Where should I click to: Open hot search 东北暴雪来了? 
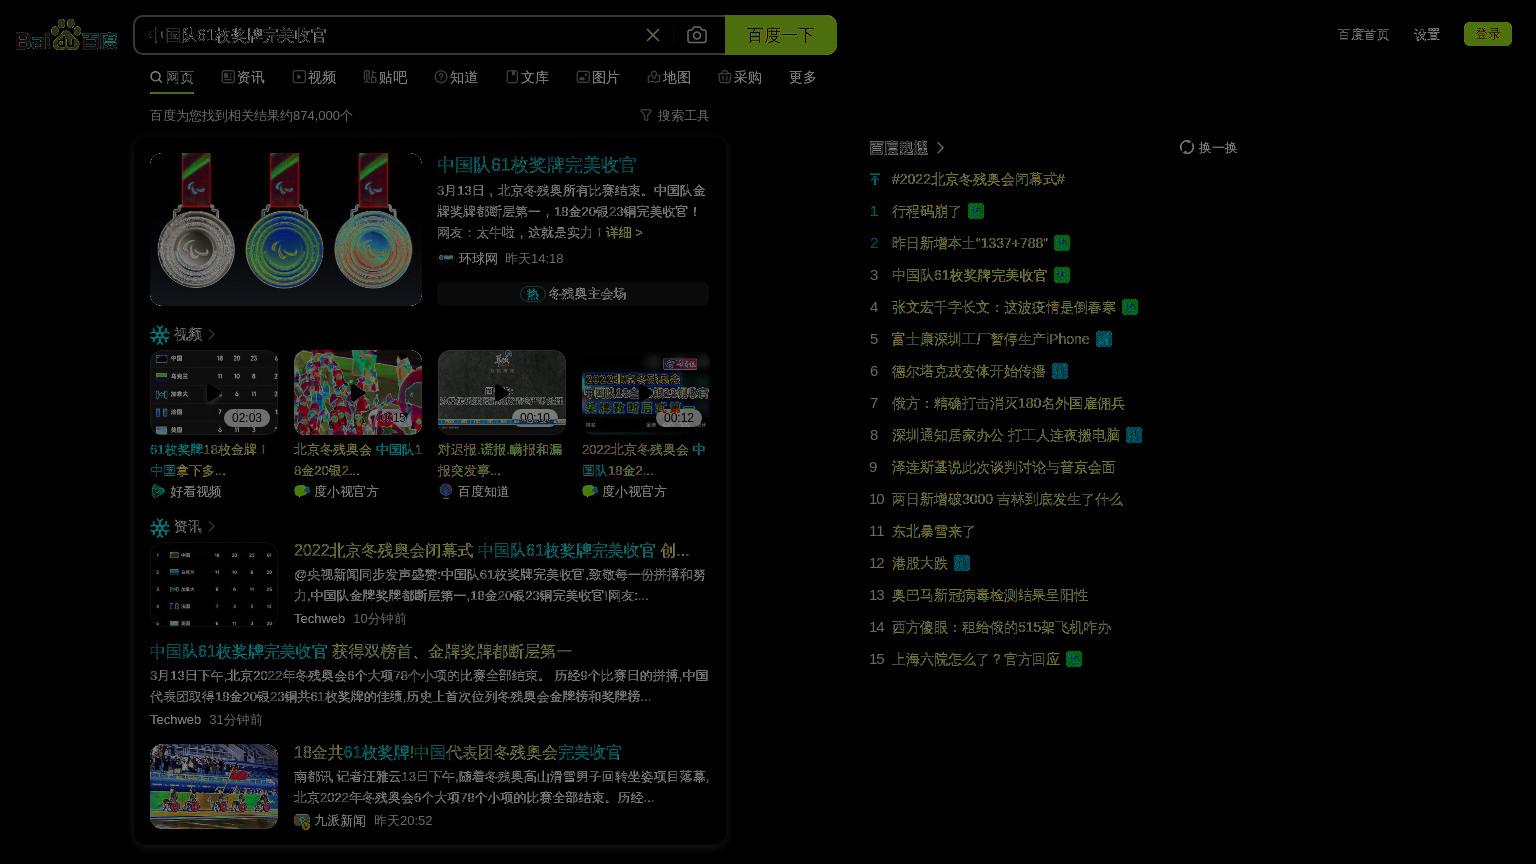point(933,531)
